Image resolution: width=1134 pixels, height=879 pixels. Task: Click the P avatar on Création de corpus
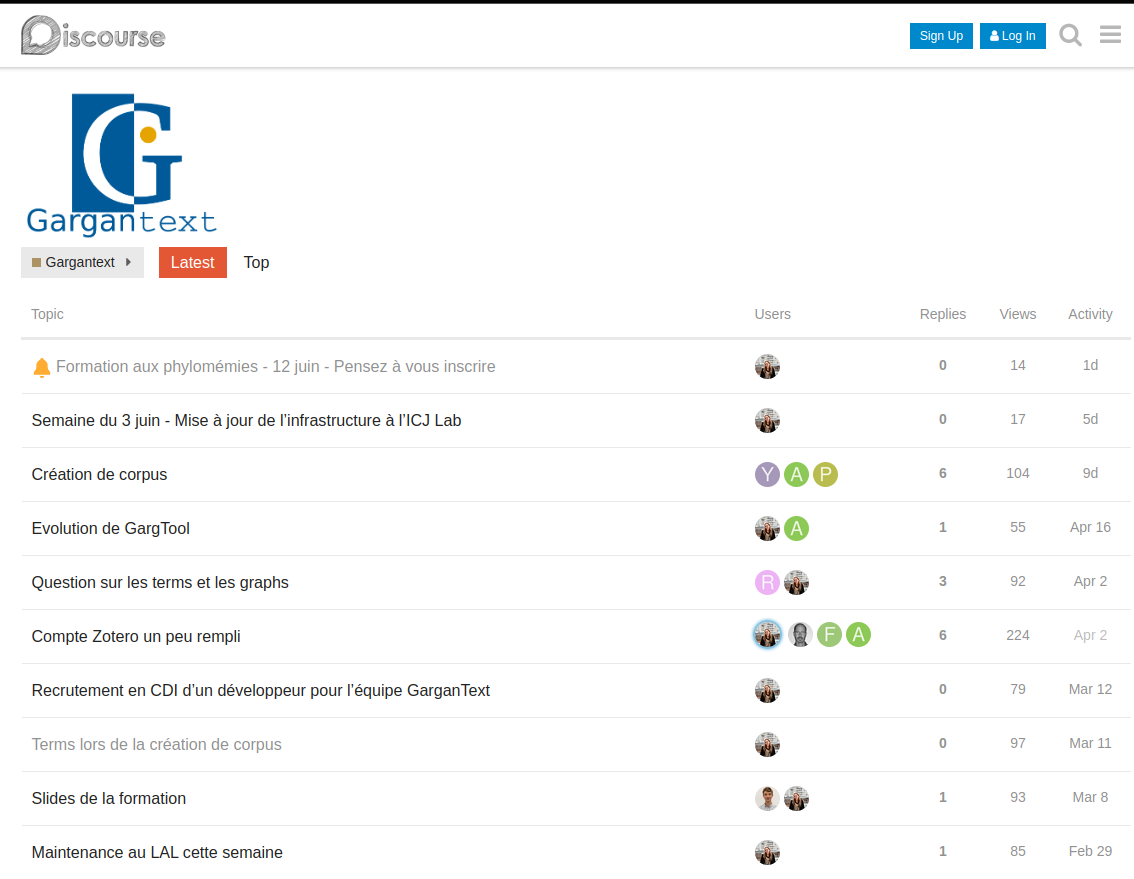point(825,475)
